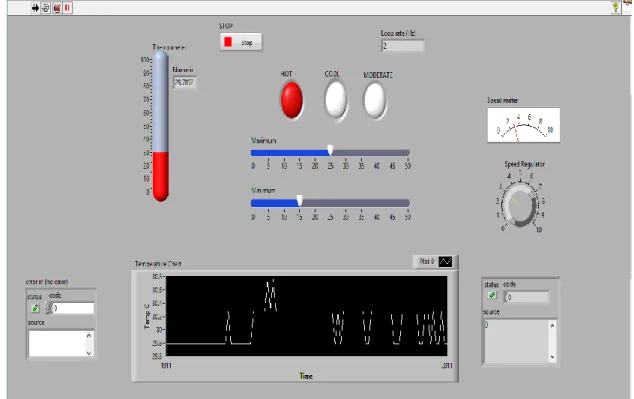Click the Minimum slider thumb

300,201
